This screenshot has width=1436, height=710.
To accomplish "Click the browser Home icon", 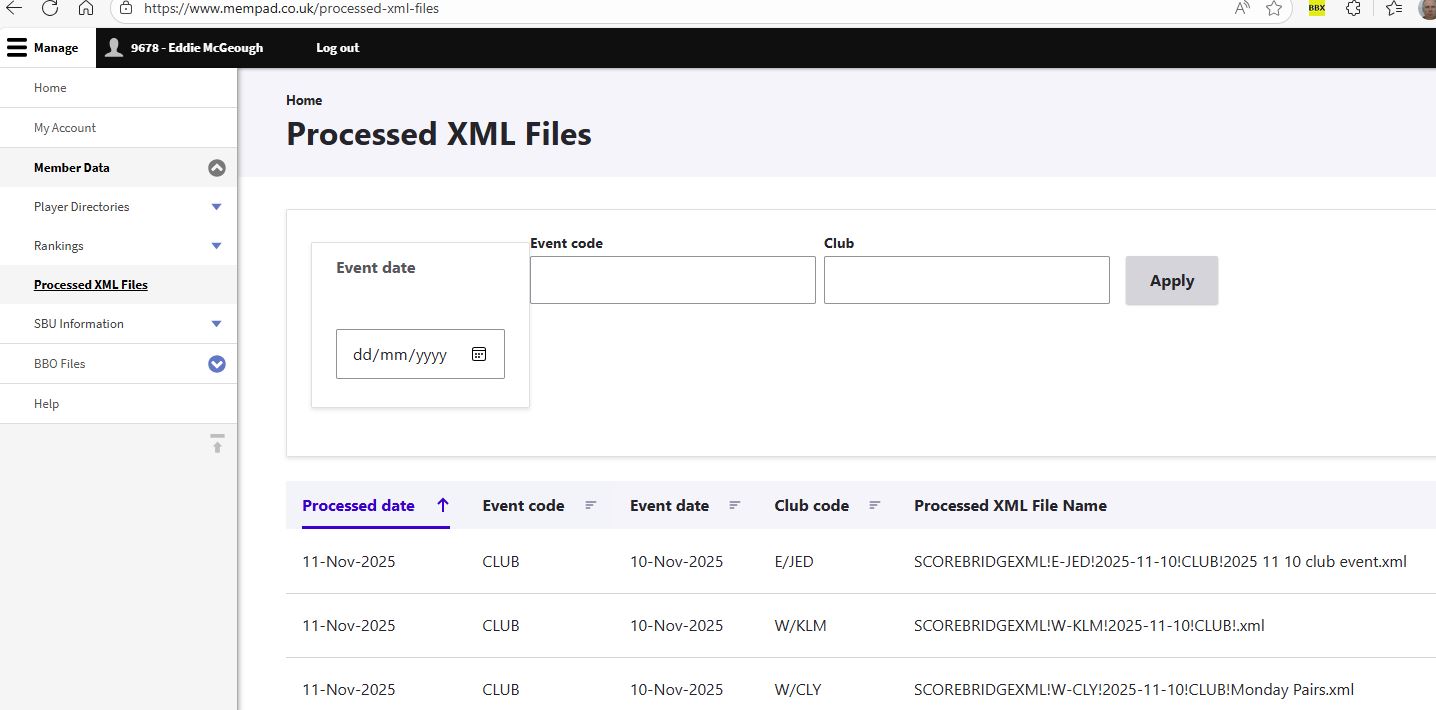I will click(86, 9).
